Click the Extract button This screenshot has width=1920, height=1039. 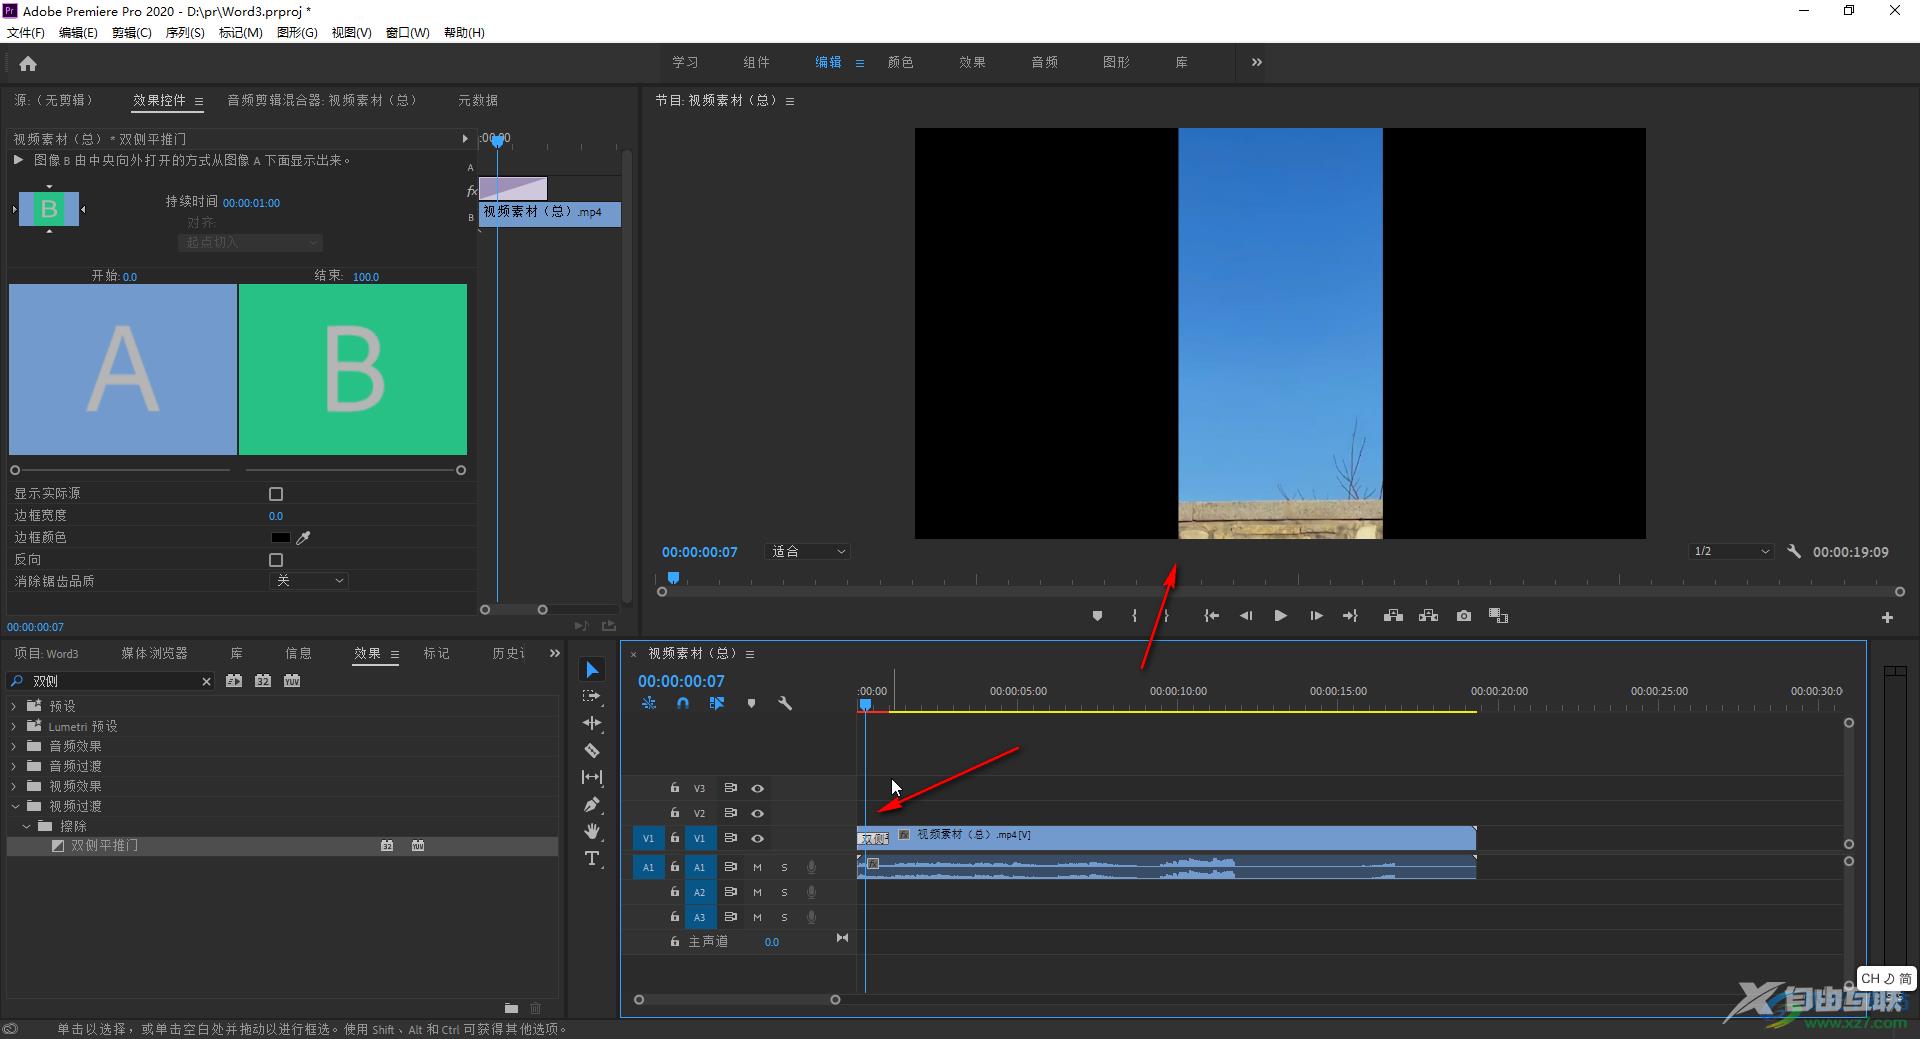click(x=1428, y=616)
